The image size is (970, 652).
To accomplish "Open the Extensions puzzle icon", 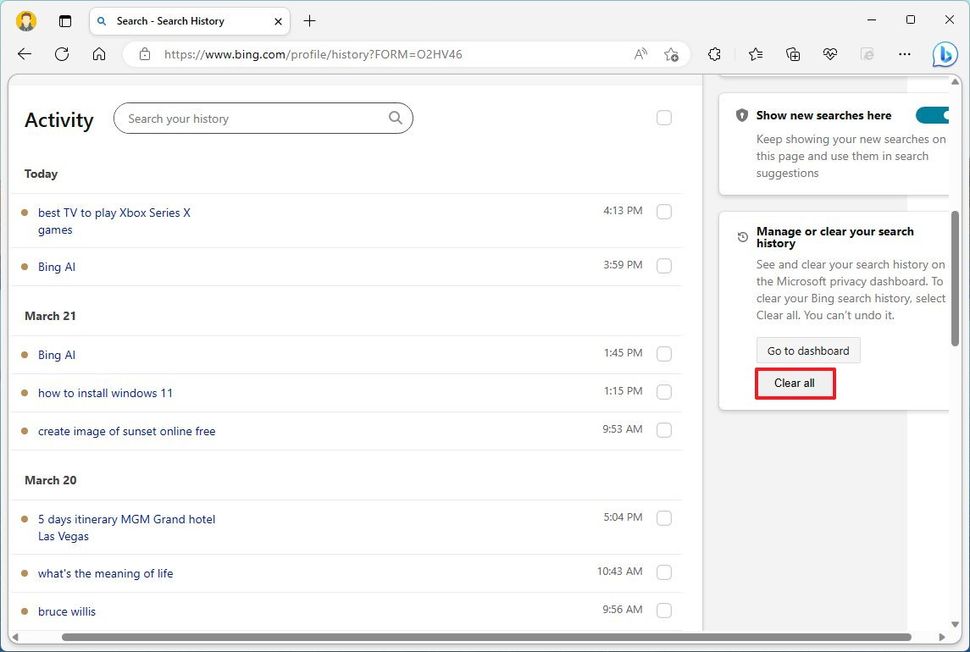I will [714, 54].
